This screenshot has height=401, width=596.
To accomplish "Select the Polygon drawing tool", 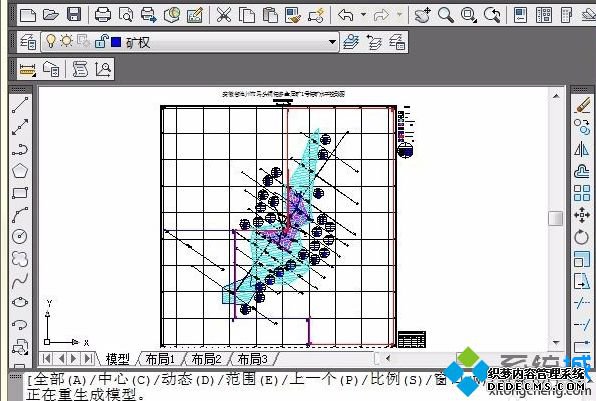I will point(20,171).
